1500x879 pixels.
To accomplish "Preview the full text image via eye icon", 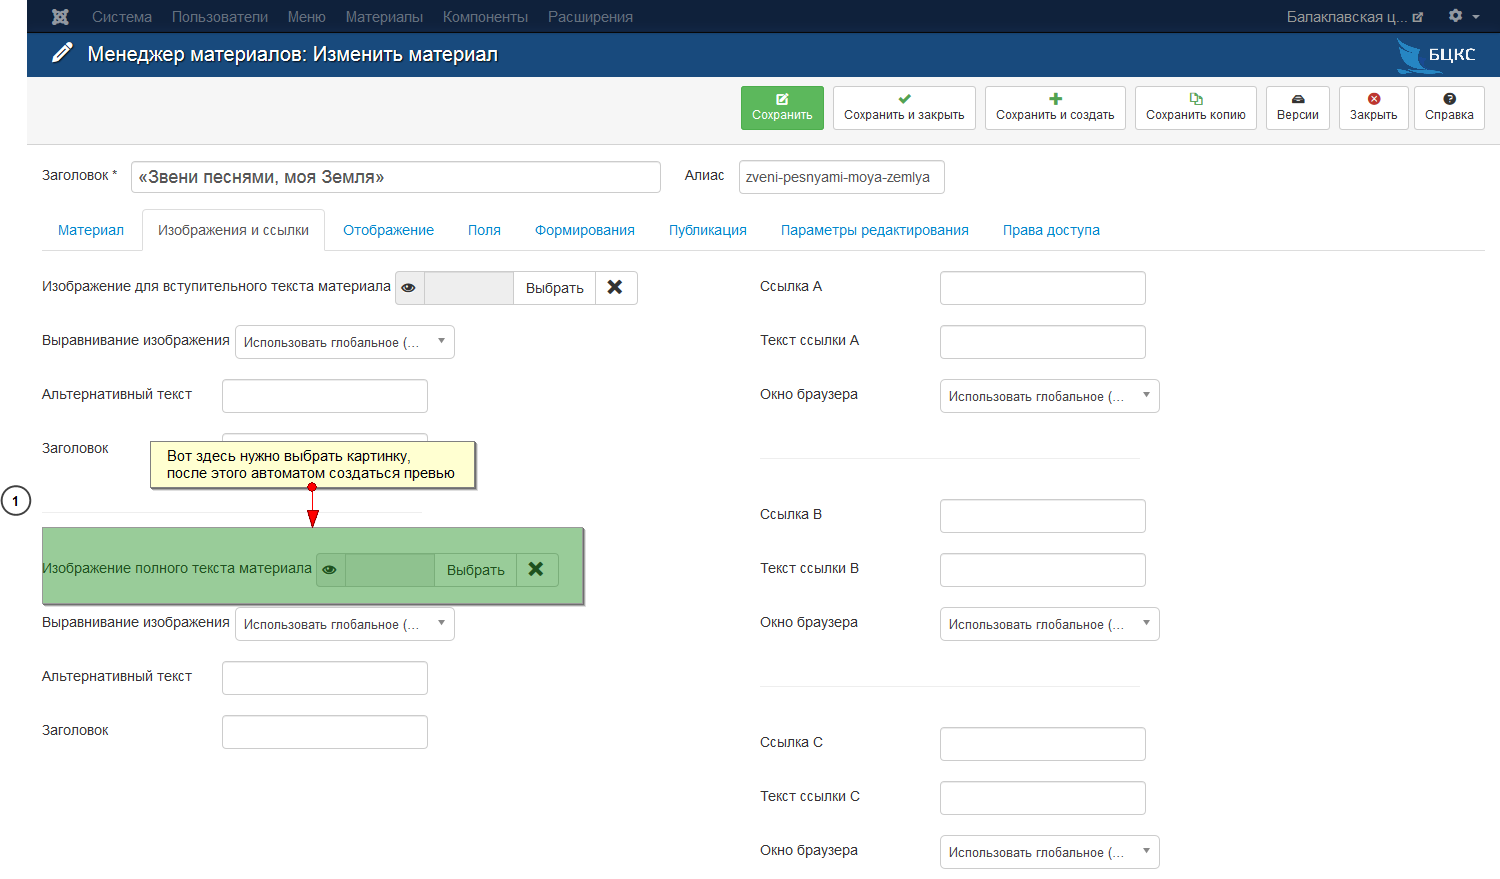I will pos(330,570).
